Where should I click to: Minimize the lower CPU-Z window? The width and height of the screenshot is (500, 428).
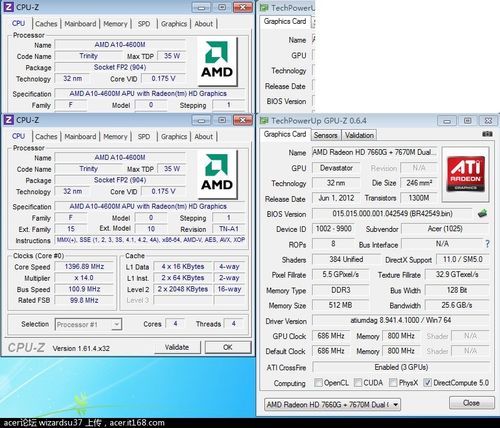coord(201,120)
